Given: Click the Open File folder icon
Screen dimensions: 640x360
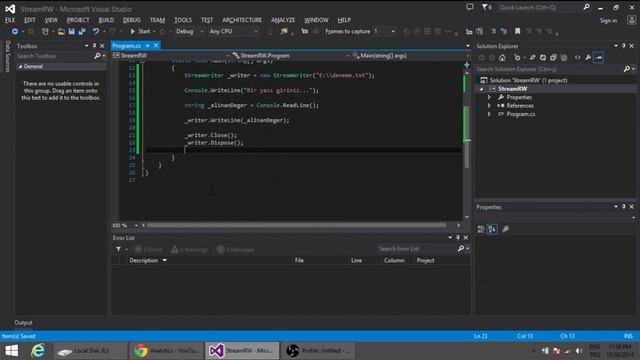Looking at the screenshot, I should pos(61,31).
